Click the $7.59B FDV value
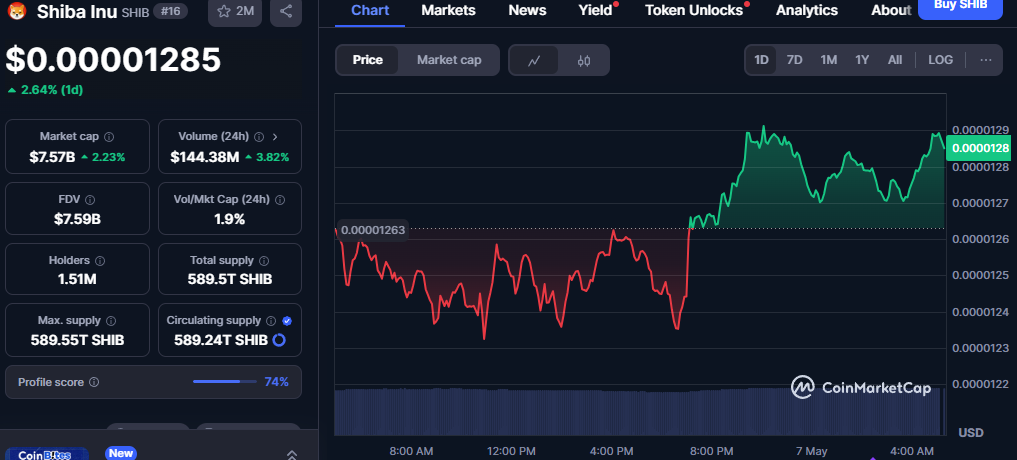This screenshot has width=1017, height=460. [77, 219]
